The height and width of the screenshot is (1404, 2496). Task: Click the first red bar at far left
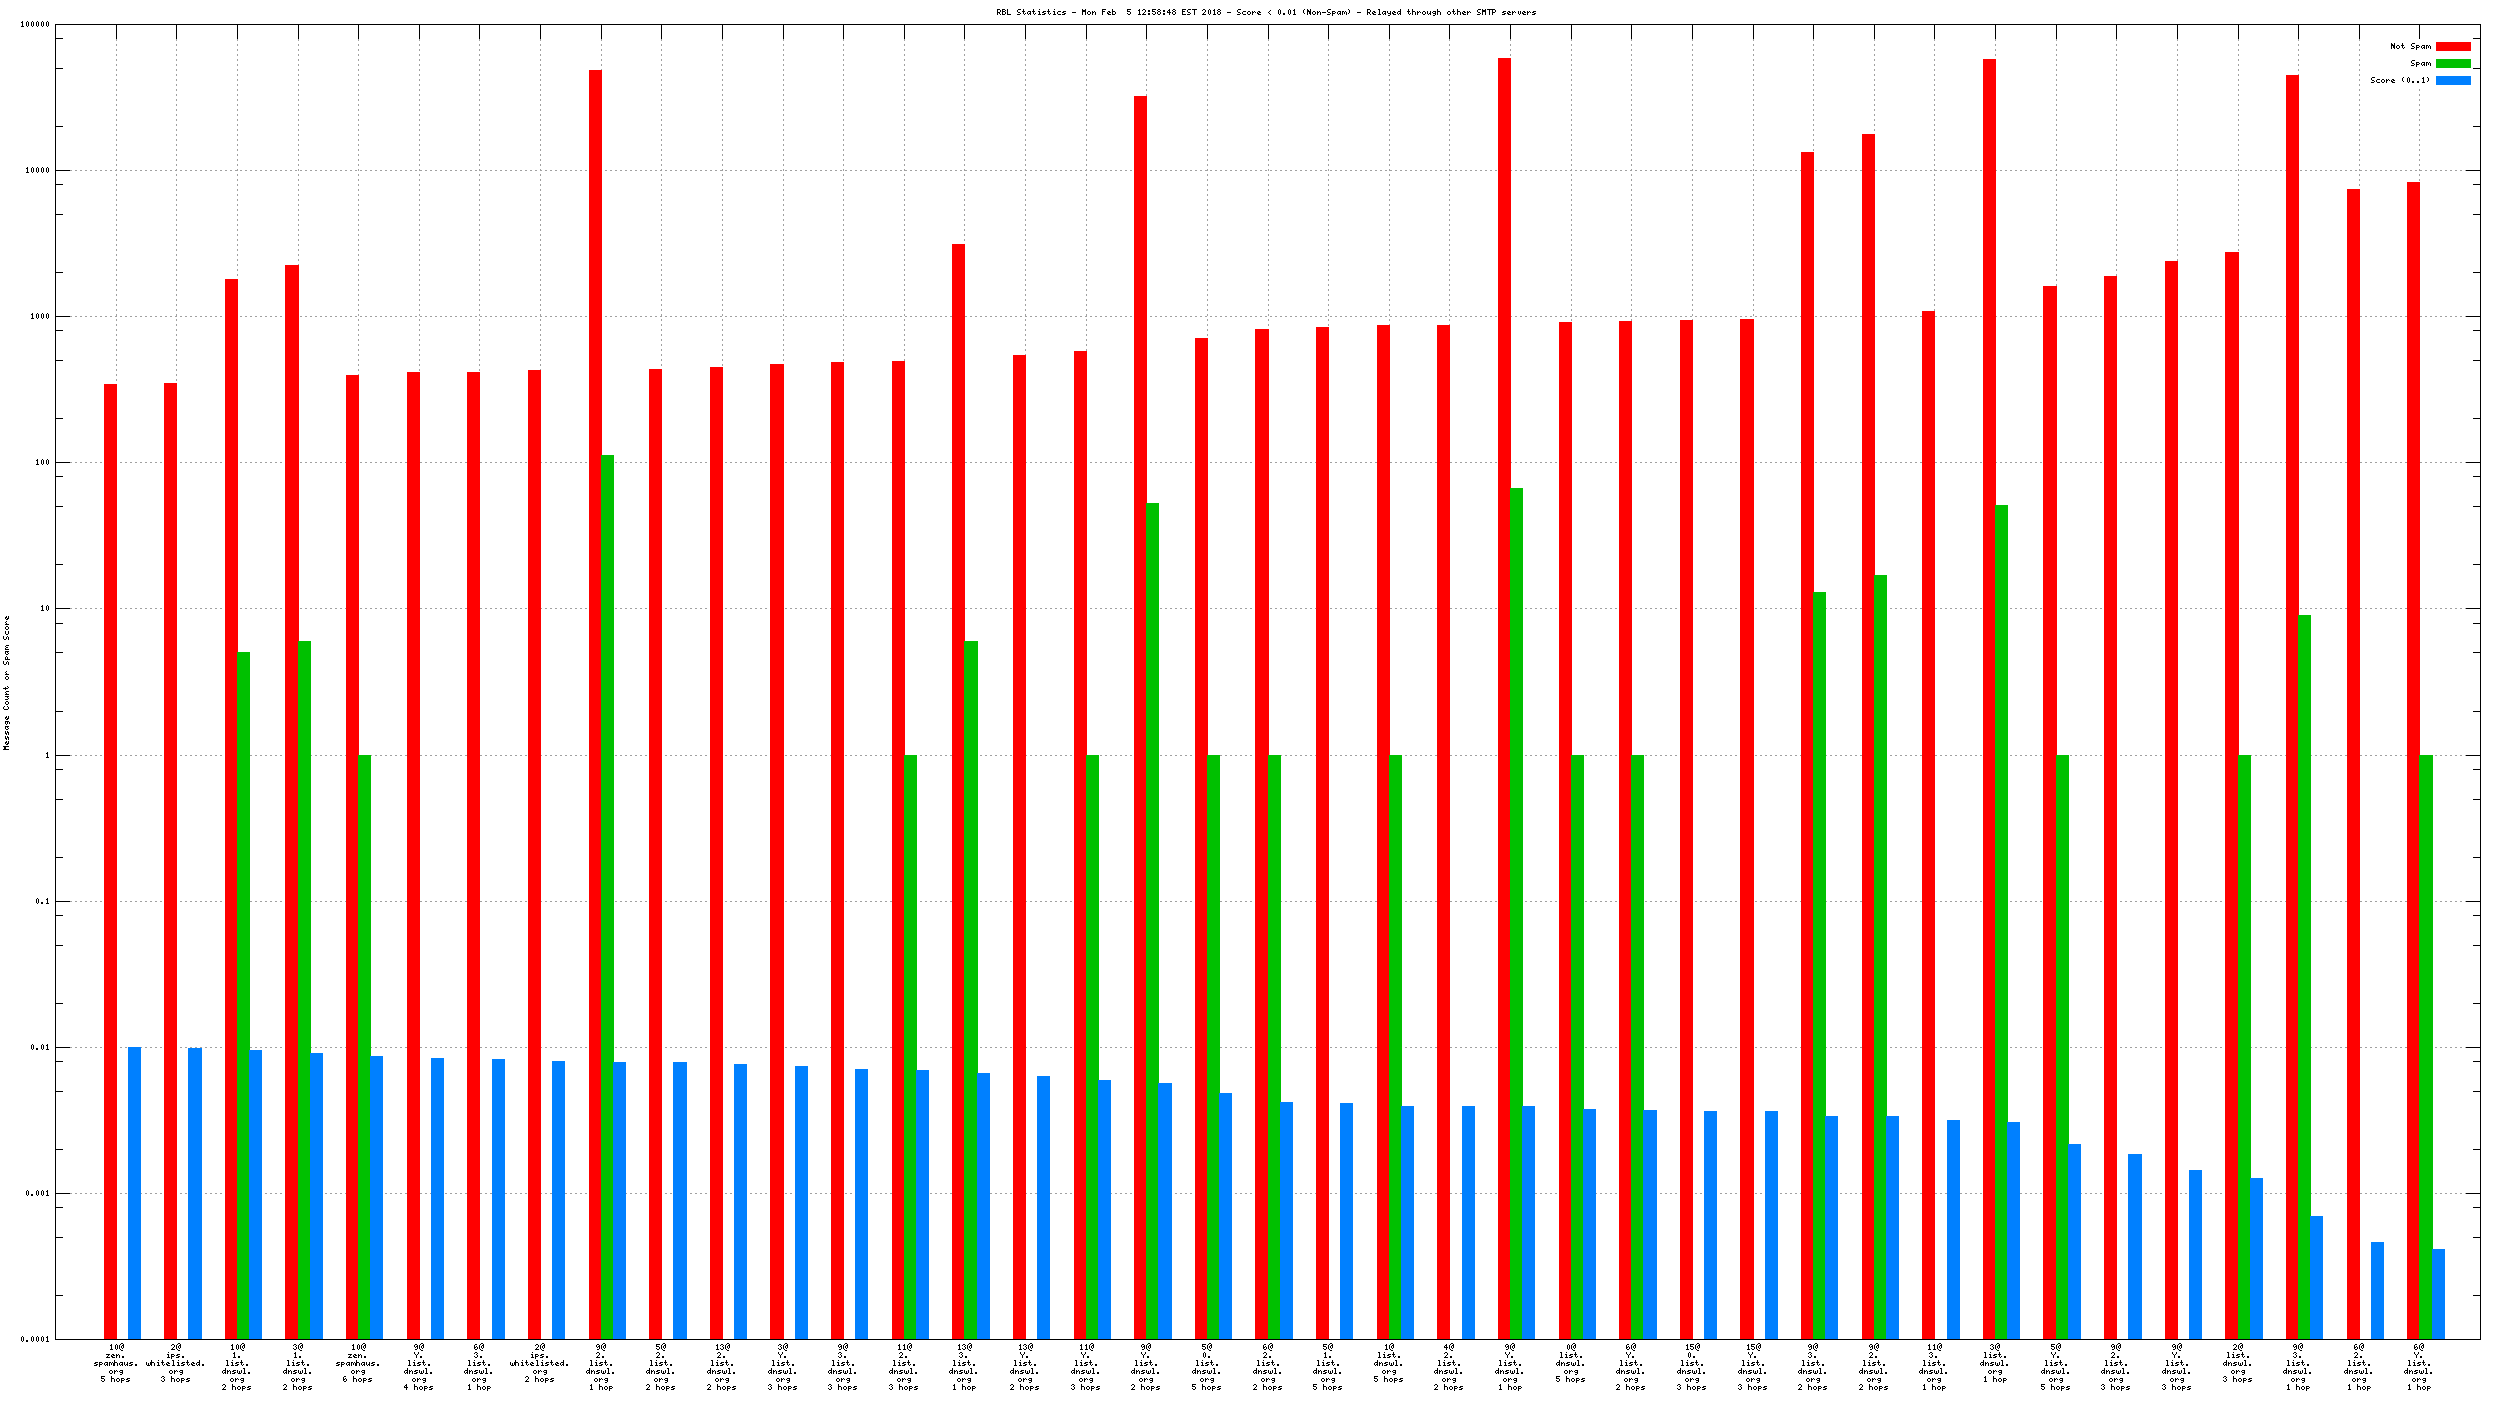tap(110, 860)
